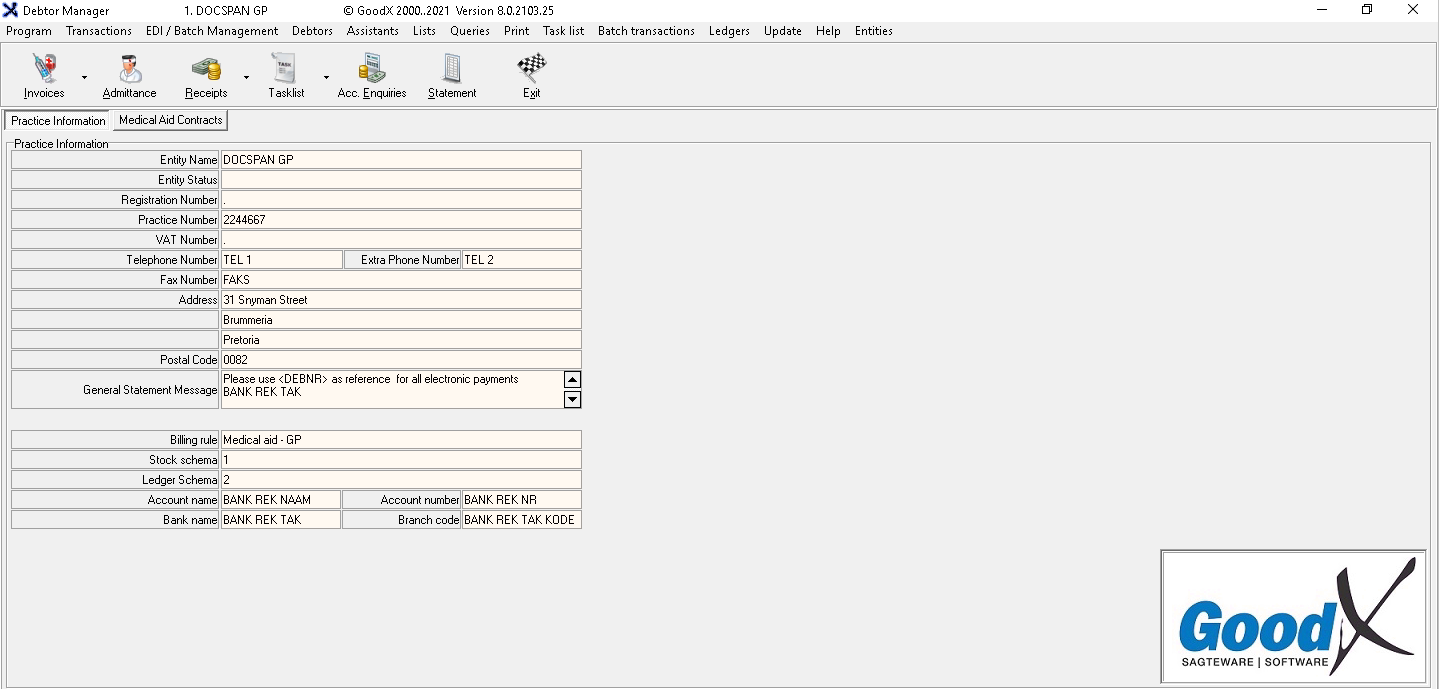Launch Acc. Enquiries from the toolbar
This screenshot has height=689, width=1439.
tap(372, 76)
